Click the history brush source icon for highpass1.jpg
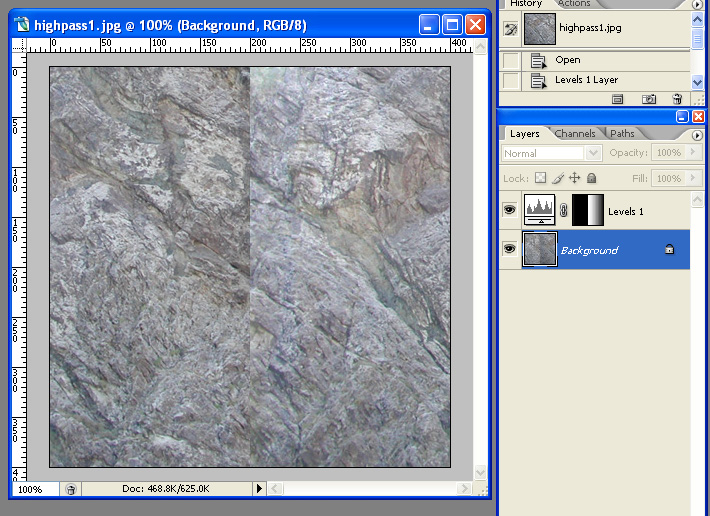Image resolution: width=710 pixels, height=516 pixels. tap(510, 29)
